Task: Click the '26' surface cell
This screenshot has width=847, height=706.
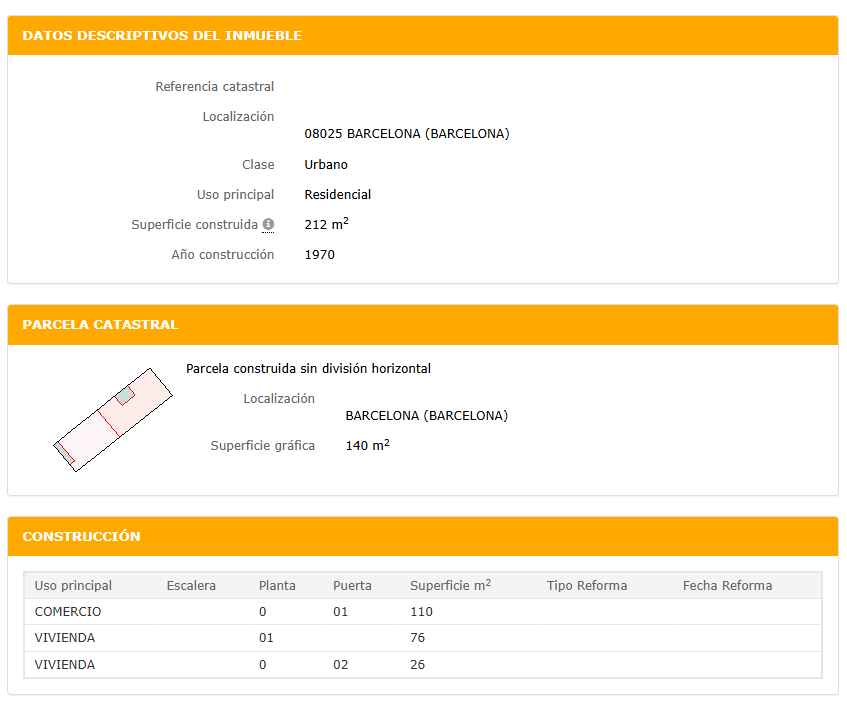Action: [418, 664]
